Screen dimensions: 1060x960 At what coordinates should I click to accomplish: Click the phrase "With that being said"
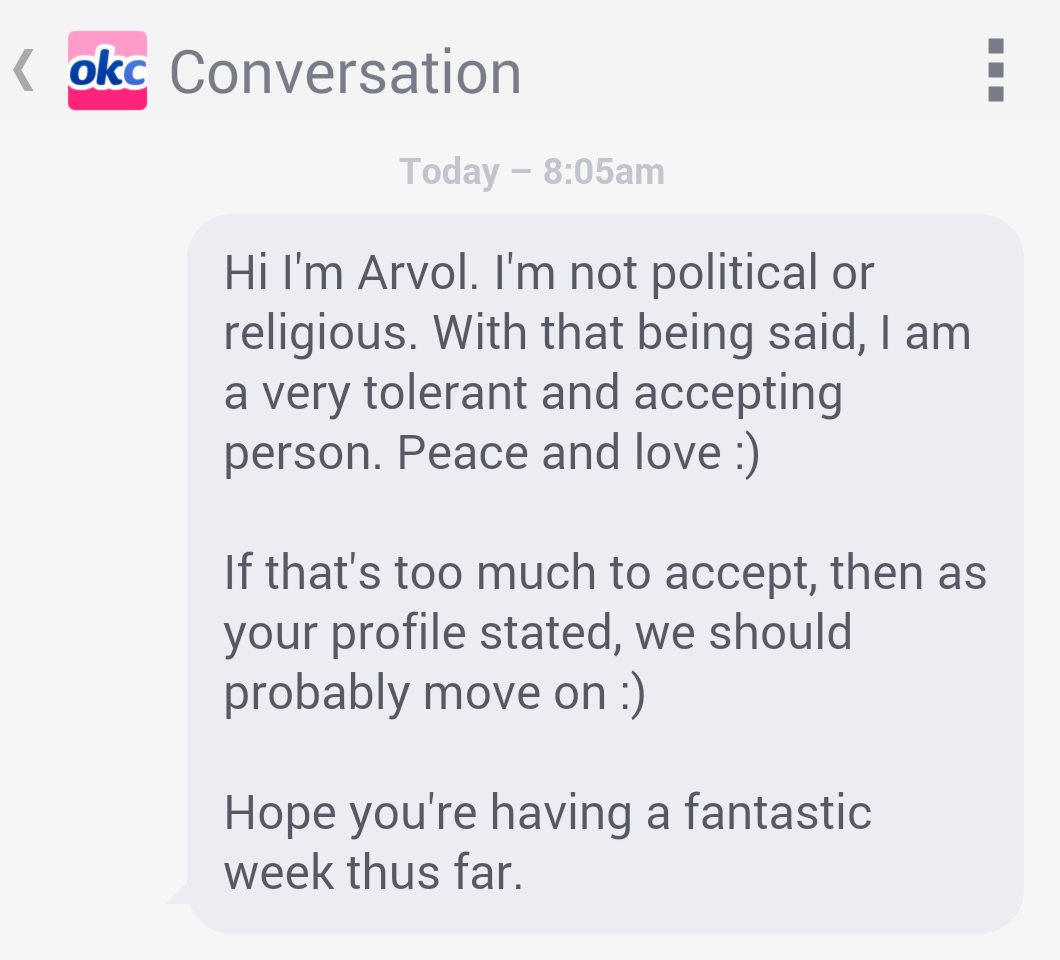pyautogui.click(x=649, y=333)
